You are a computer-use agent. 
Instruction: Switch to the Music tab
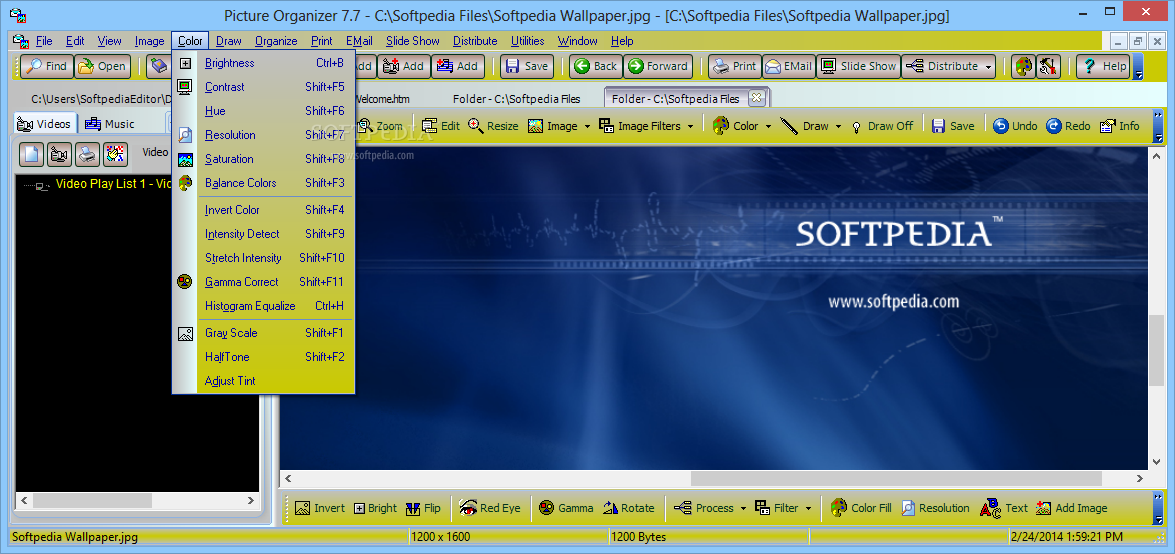(110, 124)
